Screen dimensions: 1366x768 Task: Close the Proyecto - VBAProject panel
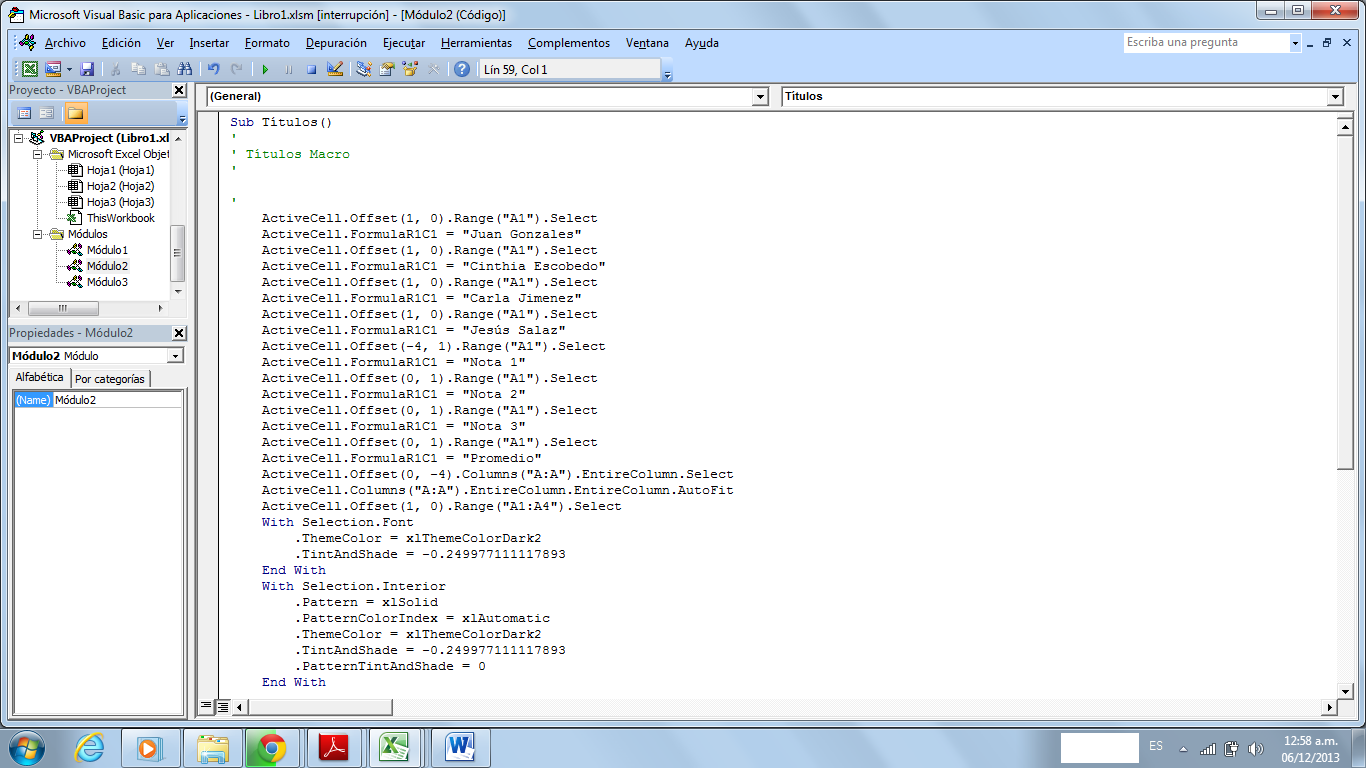point(179,90)
